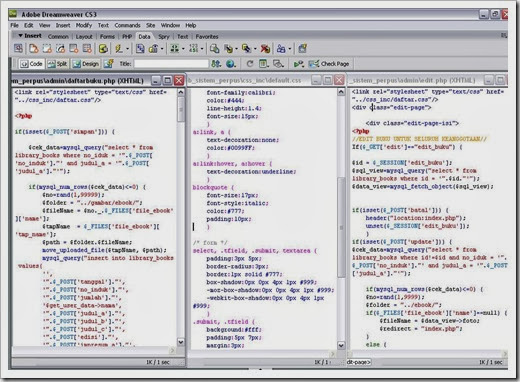Viewport: 520px width, 382px height.
Task: Open the Update Record dropdown arrow
Action: 255,49
